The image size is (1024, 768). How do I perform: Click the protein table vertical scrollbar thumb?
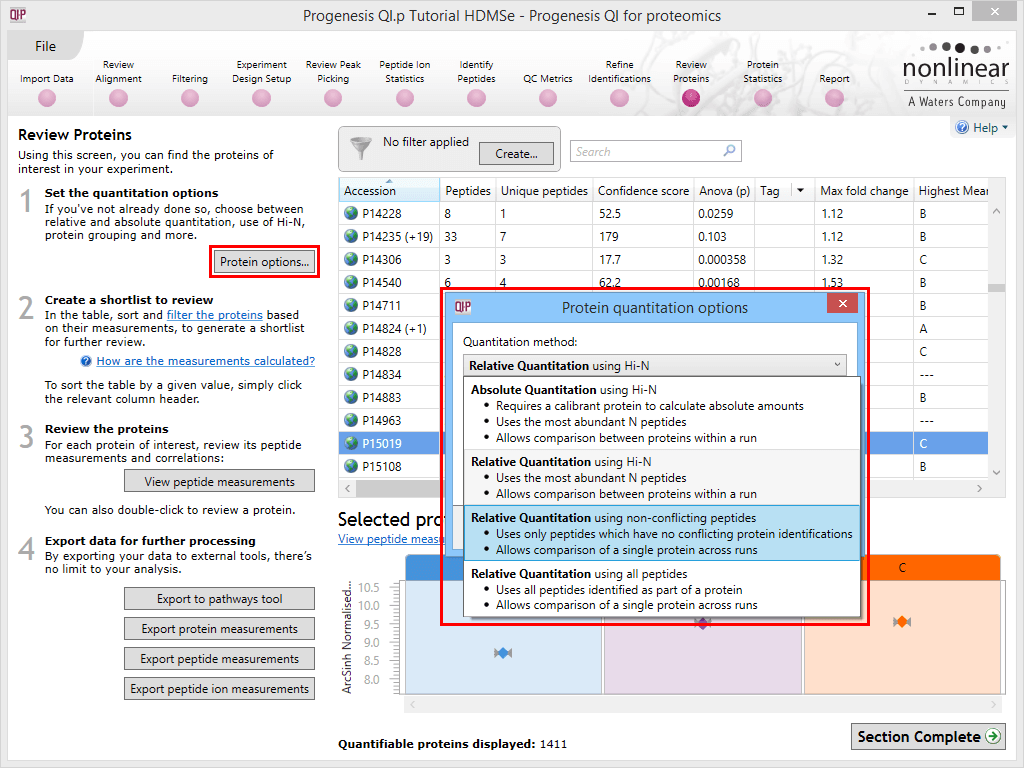click(997, 288)
